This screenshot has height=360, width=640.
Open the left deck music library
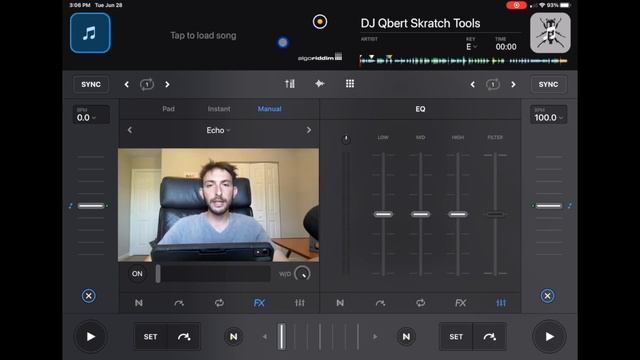click(90, 33)
